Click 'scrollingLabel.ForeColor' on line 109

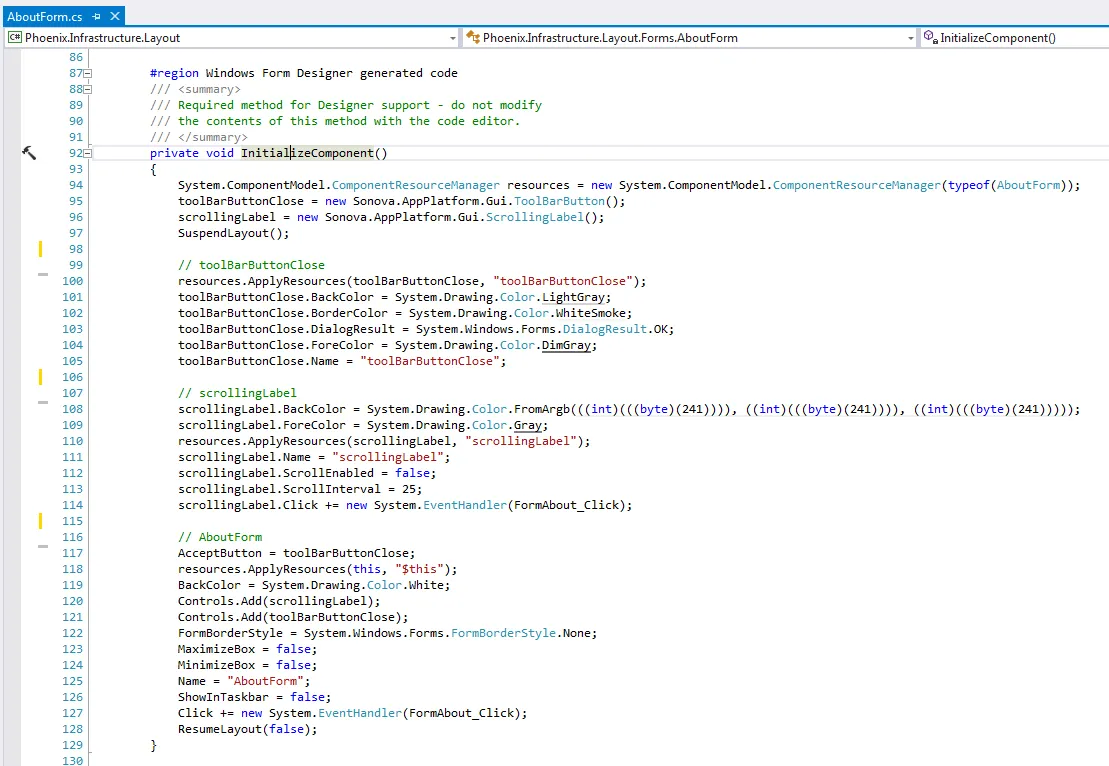point(262,425)
